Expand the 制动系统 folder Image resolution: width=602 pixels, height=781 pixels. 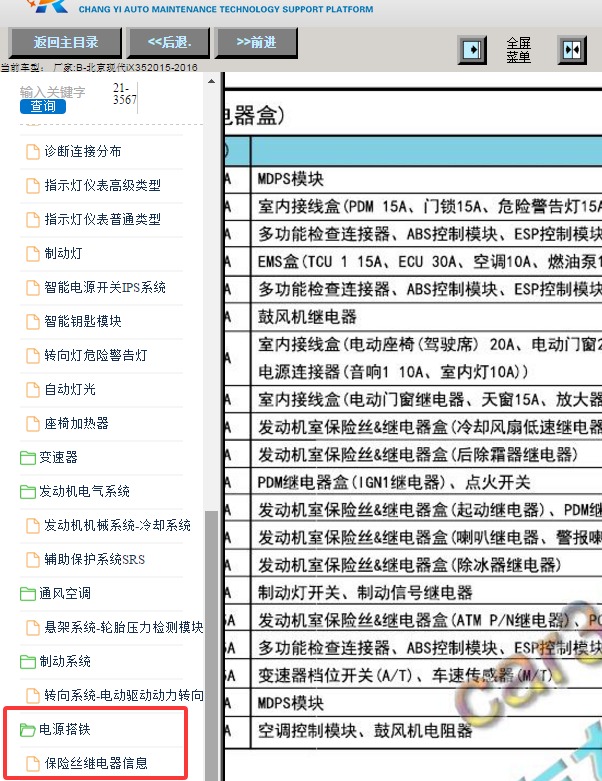tap(65, 661)
